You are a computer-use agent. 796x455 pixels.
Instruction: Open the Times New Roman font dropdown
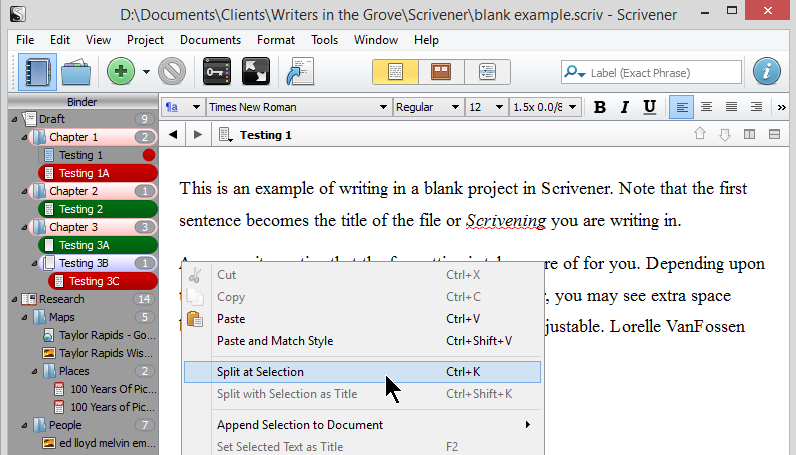[298, 107]
